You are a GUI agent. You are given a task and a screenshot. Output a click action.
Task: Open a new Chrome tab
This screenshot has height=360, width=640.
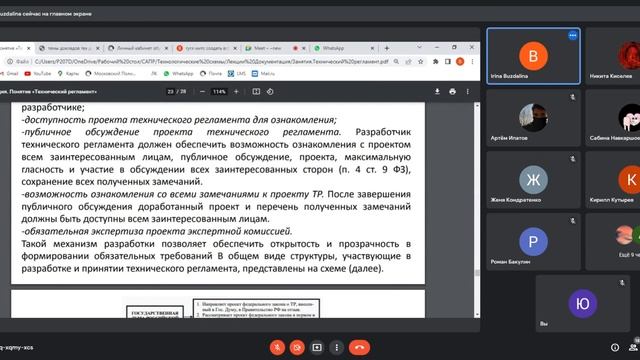coord(387,48)
